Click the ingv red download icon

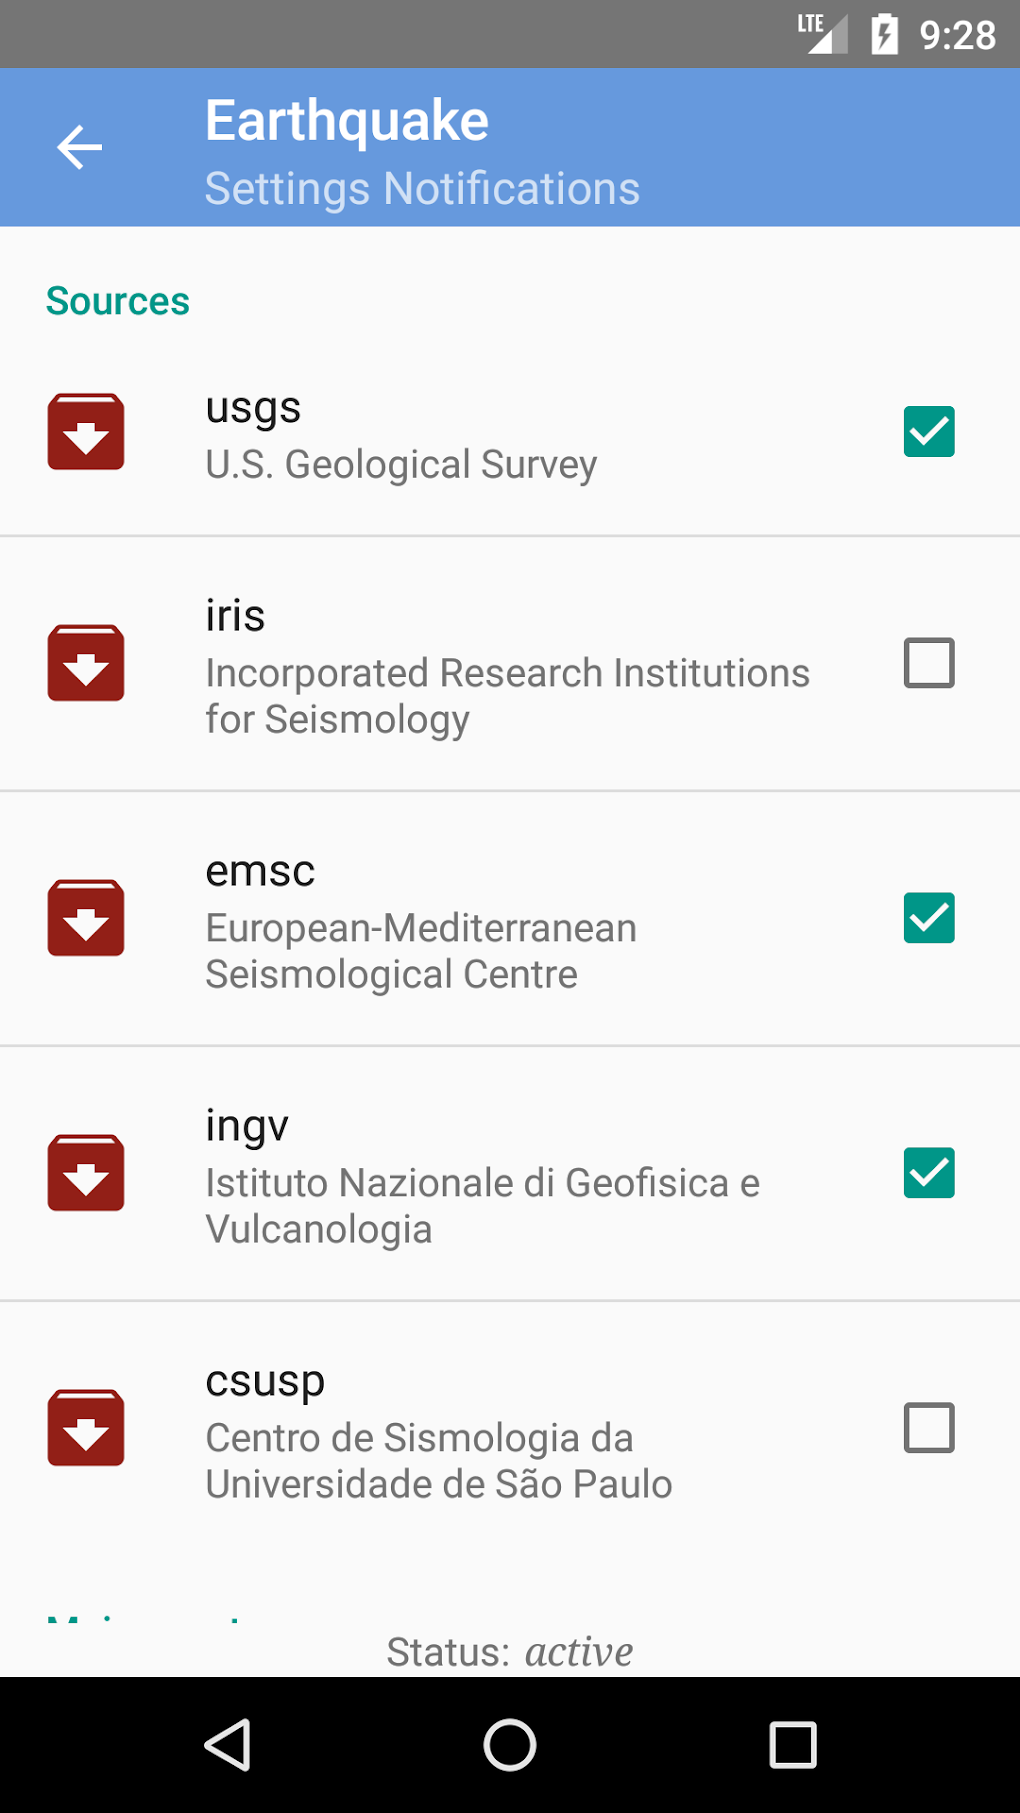tap(86, 1173)
